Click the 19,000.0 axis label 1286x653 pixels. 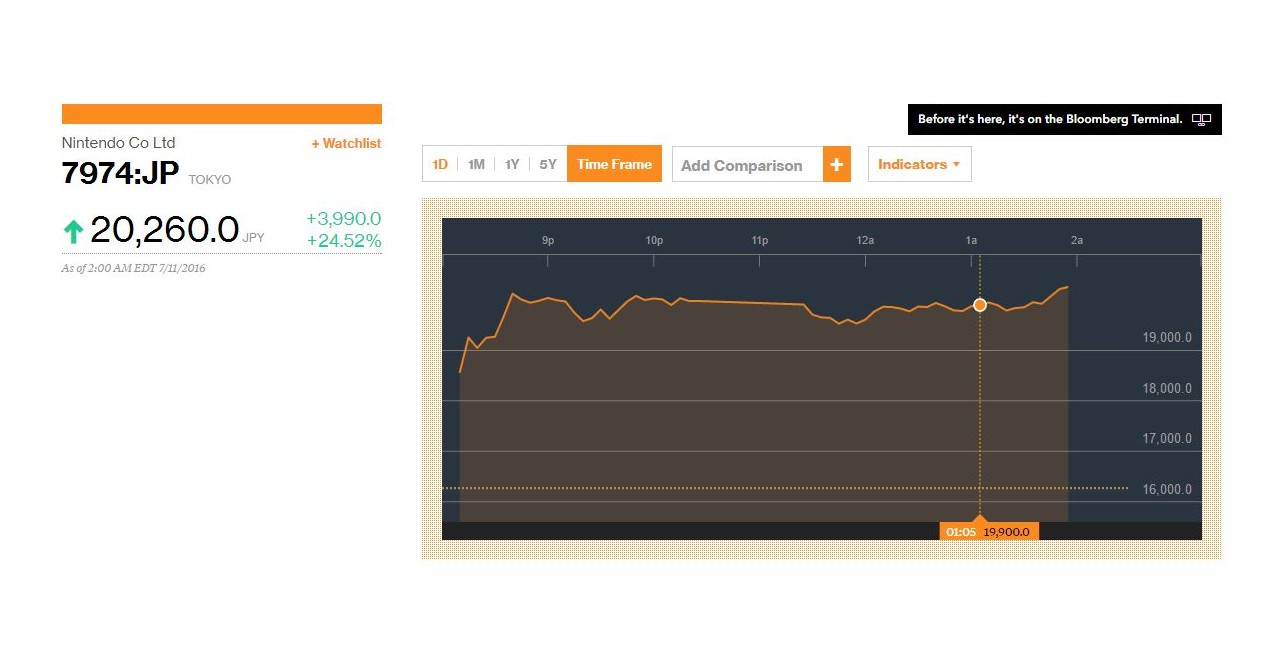coord(1167,338)
